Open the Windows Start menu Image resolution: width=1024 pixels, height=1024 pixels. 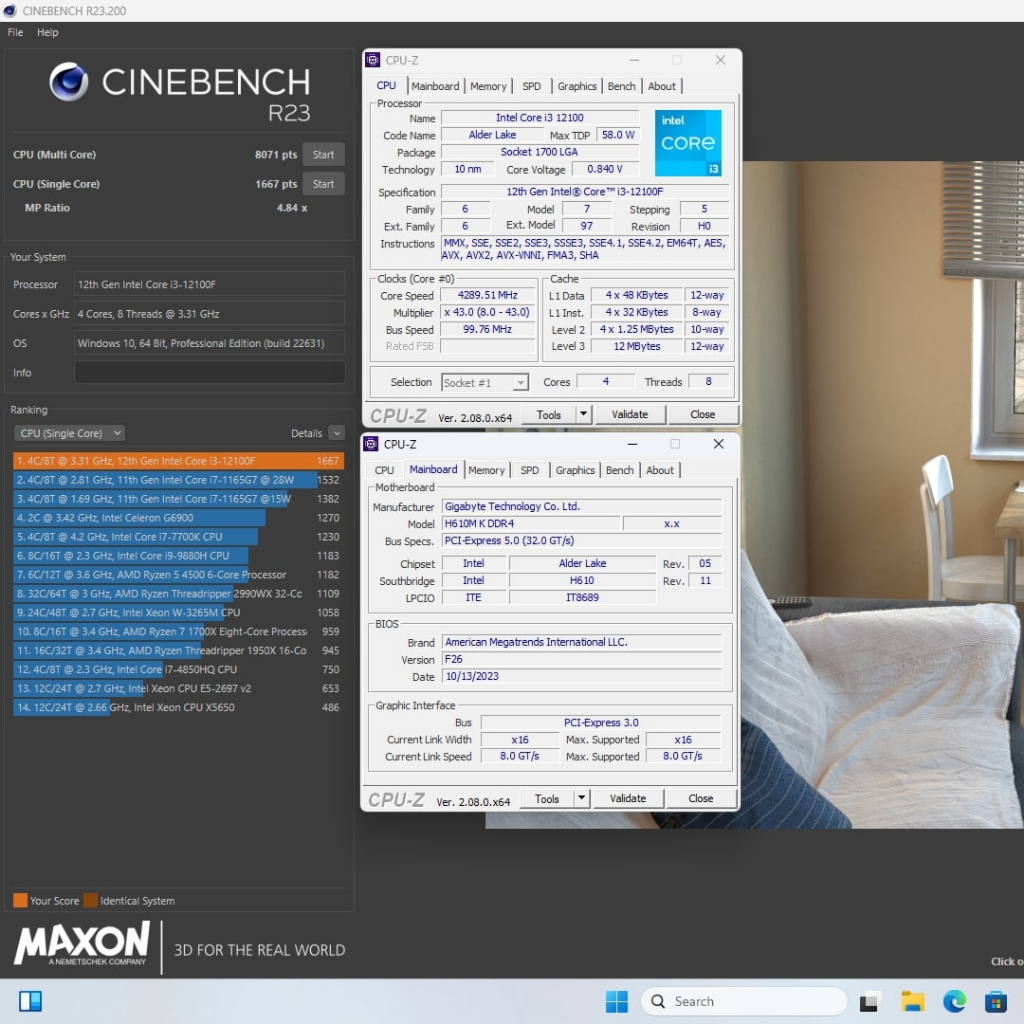click(x=617, y=1001)
